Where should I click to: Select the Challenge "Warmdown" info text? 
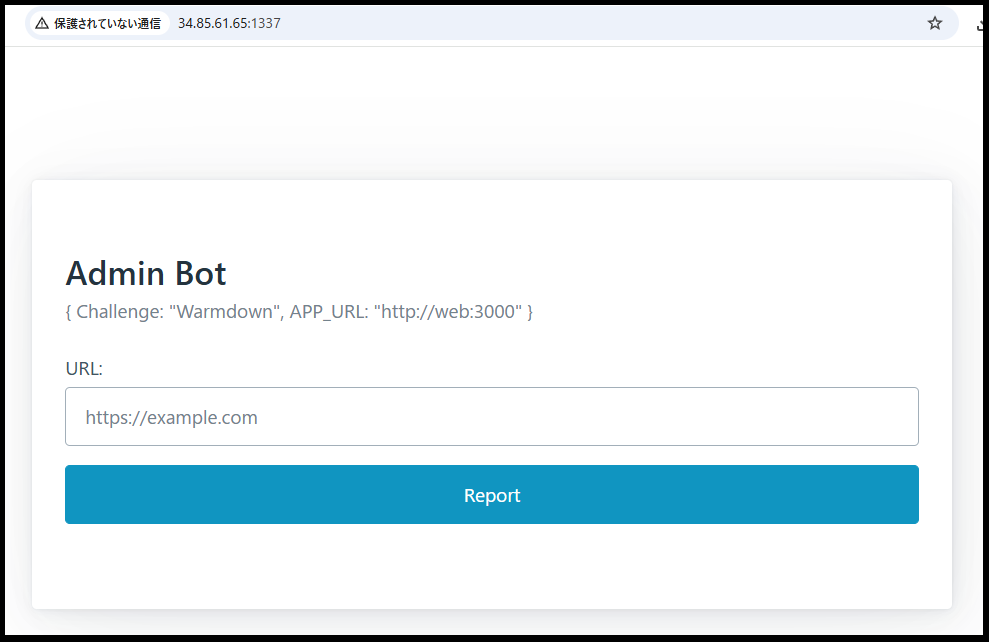299,312
